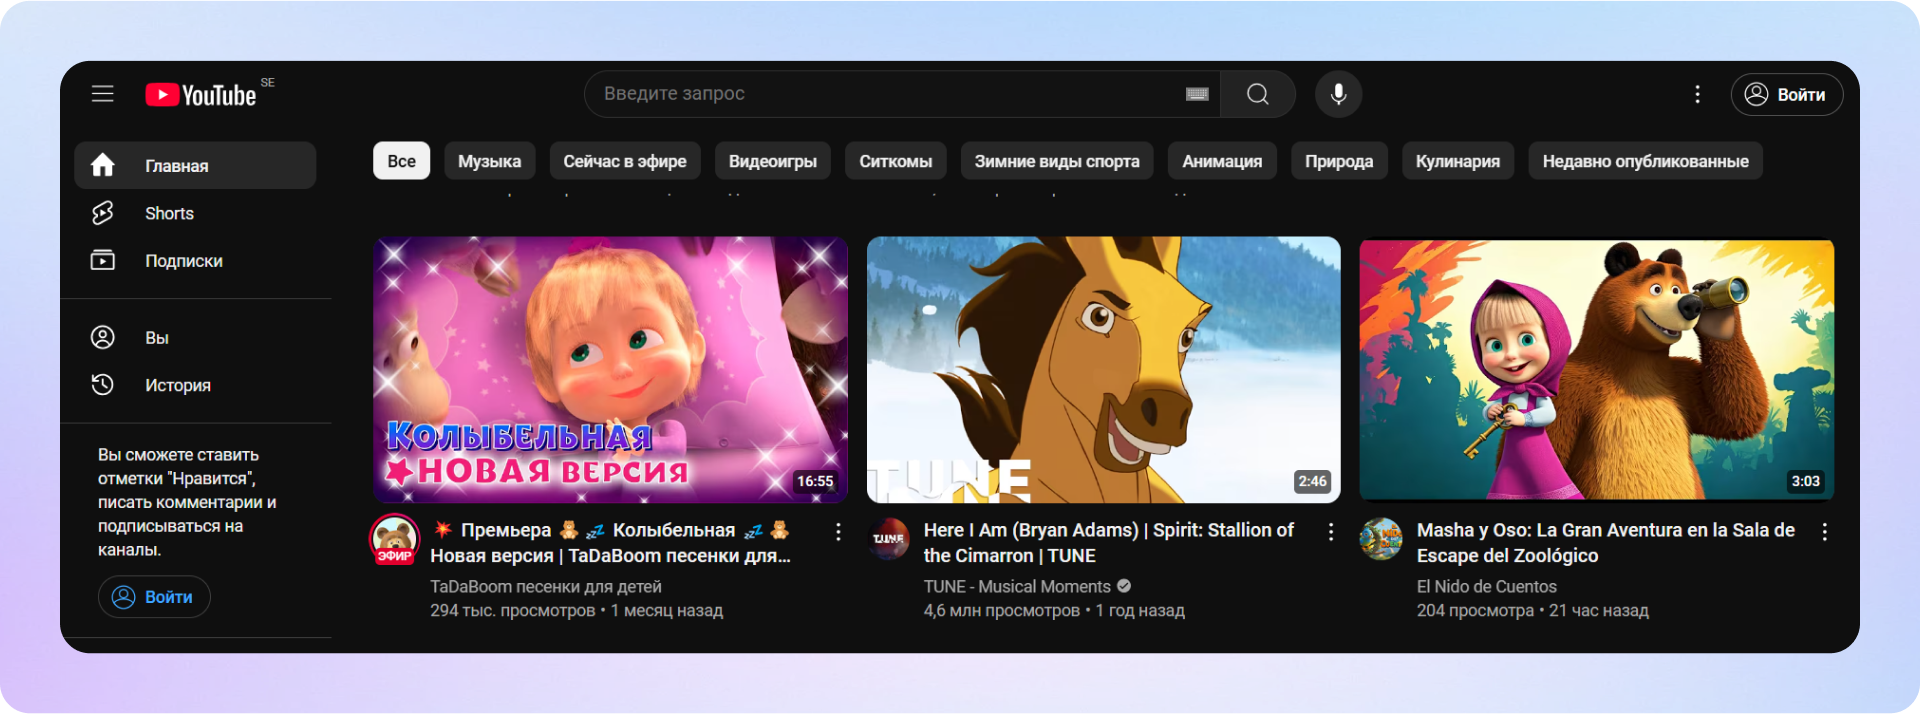1920x714 pixels.
Task: Open the on-screen keyboard icon in search
Action: pyautogui.click(x=1197, y=94)
